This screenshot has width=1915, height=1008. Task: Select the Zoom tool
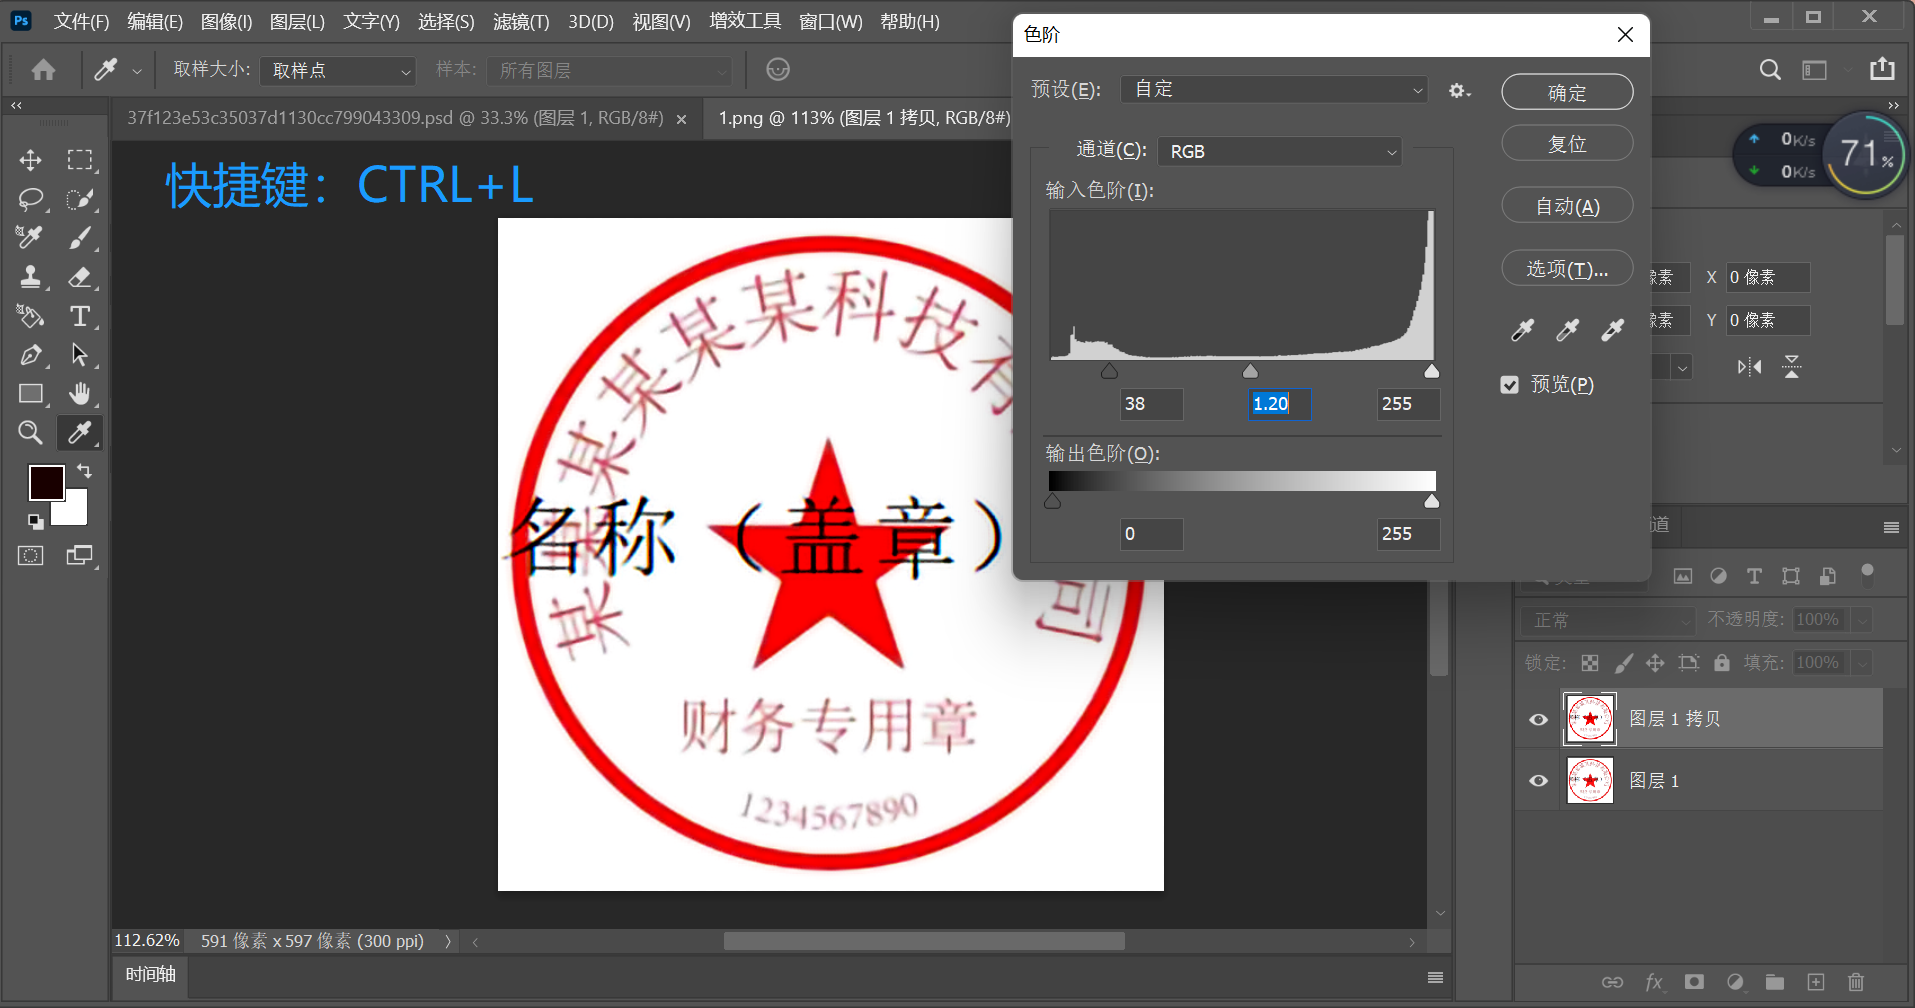click(30, 432)
